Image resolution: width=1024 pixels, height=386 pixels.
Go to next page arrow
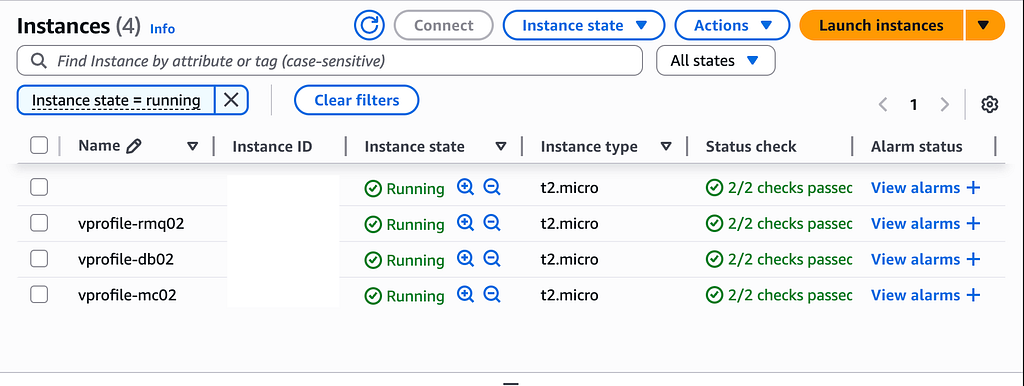(x=944, y=105)
